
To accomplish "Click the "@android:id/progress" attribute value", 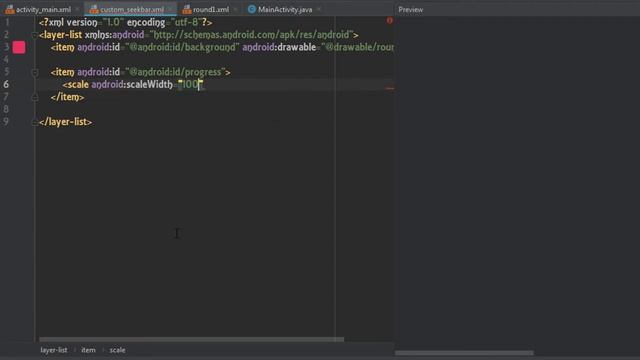I will pyautogui.click(x=175, y=72).
